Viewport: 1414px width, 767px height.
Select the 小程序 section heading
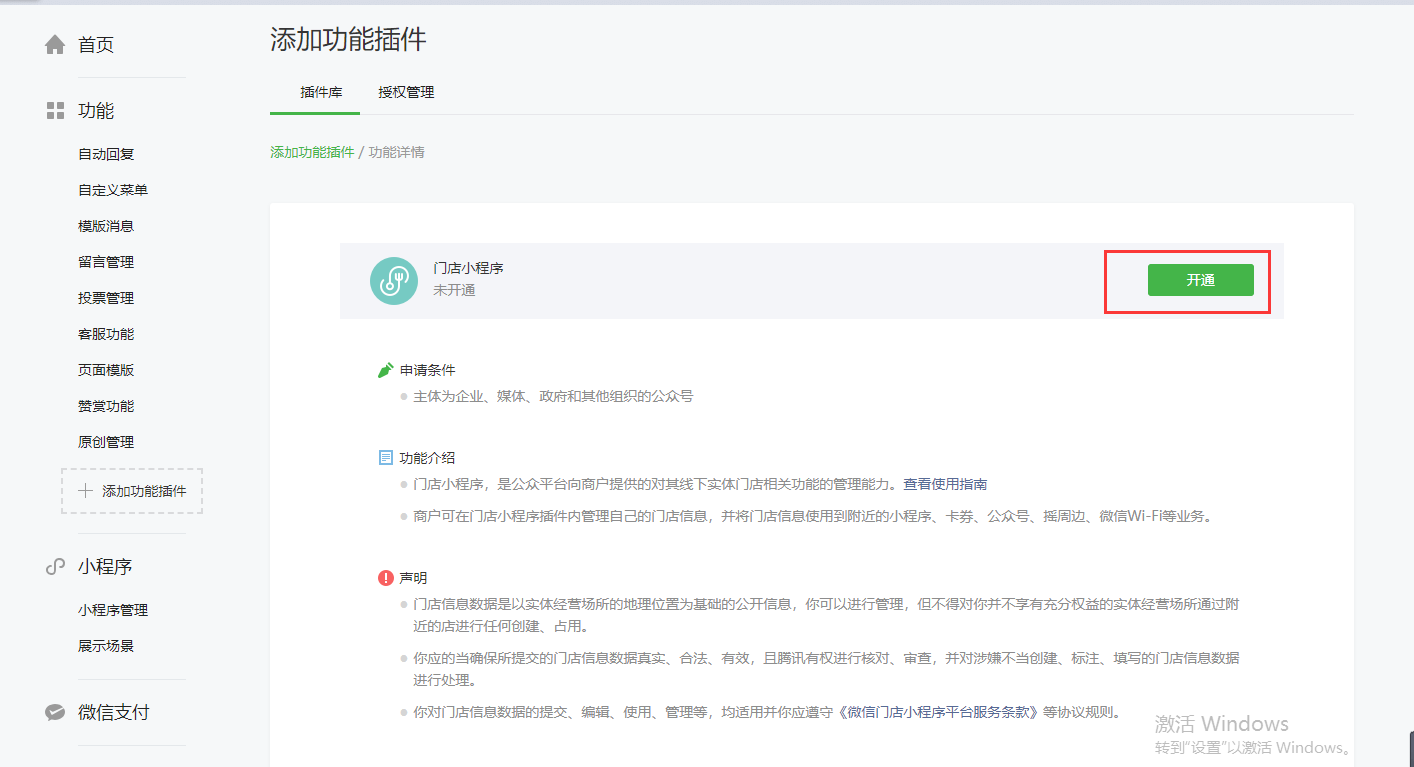(105, 567)
